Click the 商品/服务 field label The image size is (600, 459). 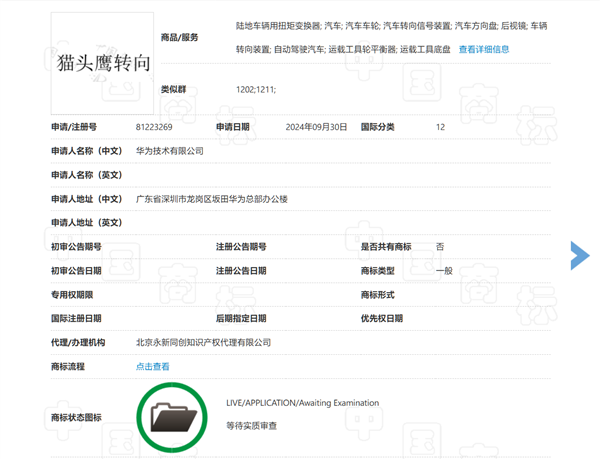coord(180,37)
